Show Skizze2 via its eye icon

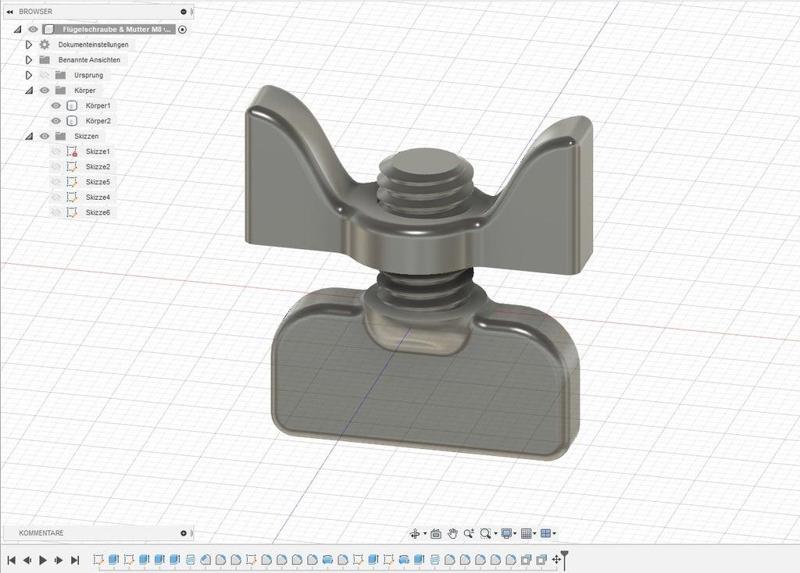(56, 167)
